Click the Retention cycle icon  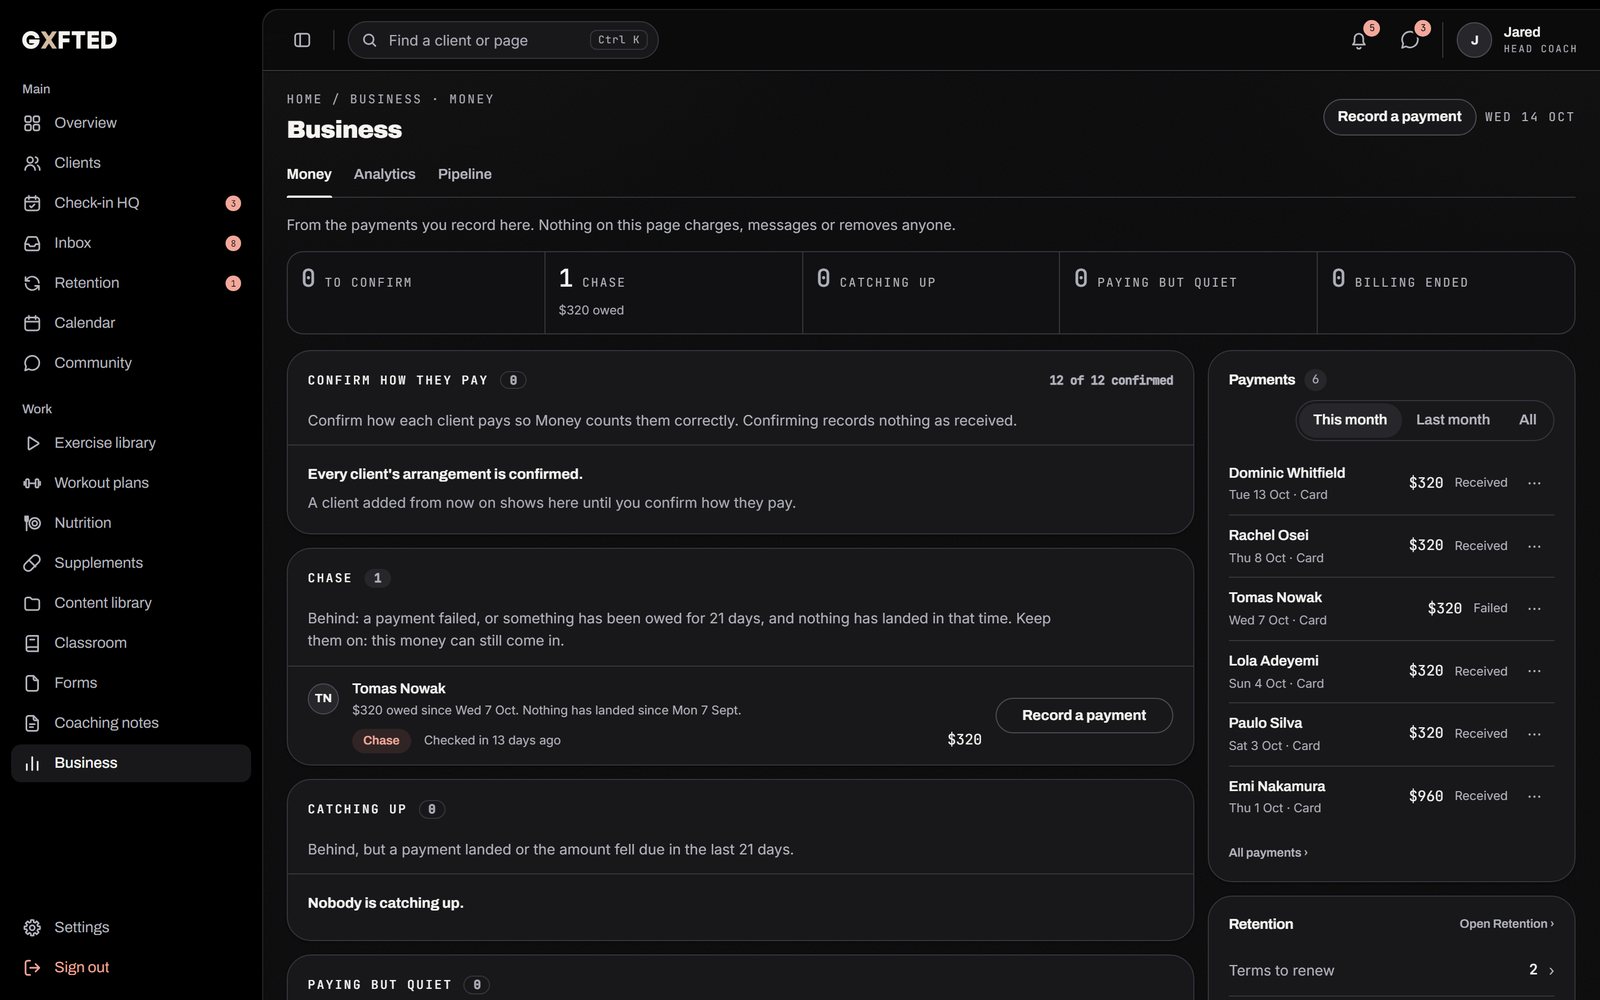[x=32, y=283]
